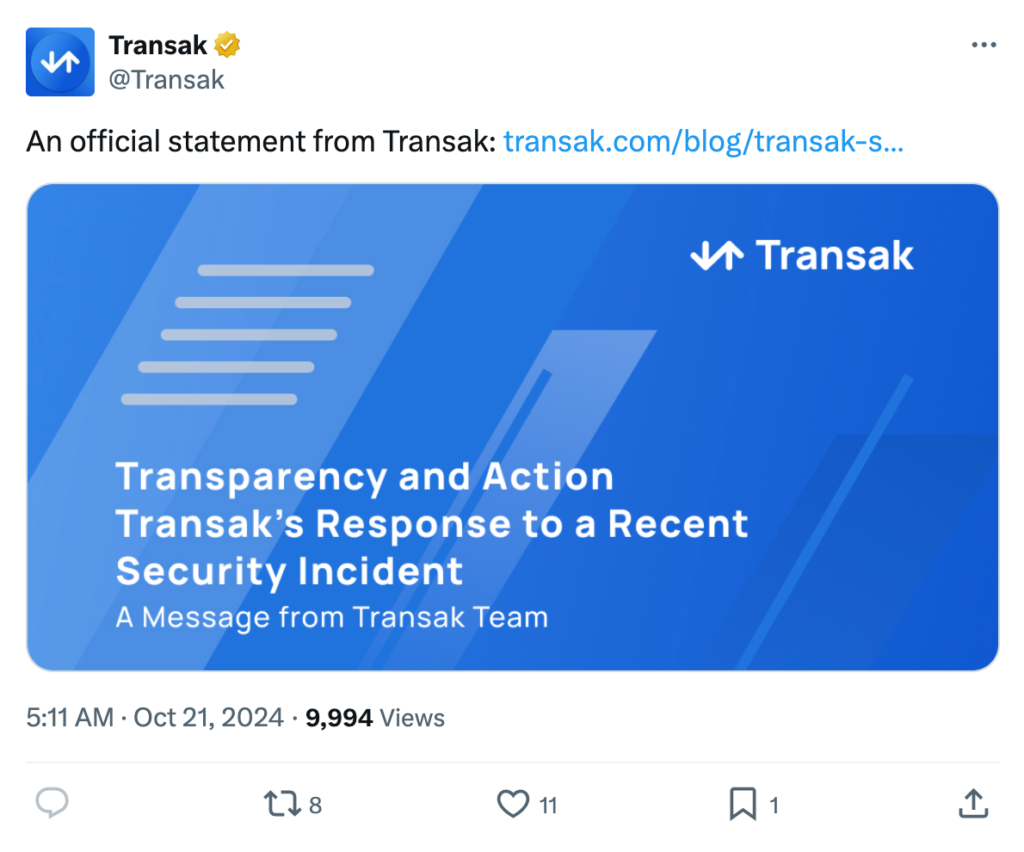Open the transak.com/blog link
The height and width of the screenshot is (852, 1024).
click(703, 141)
